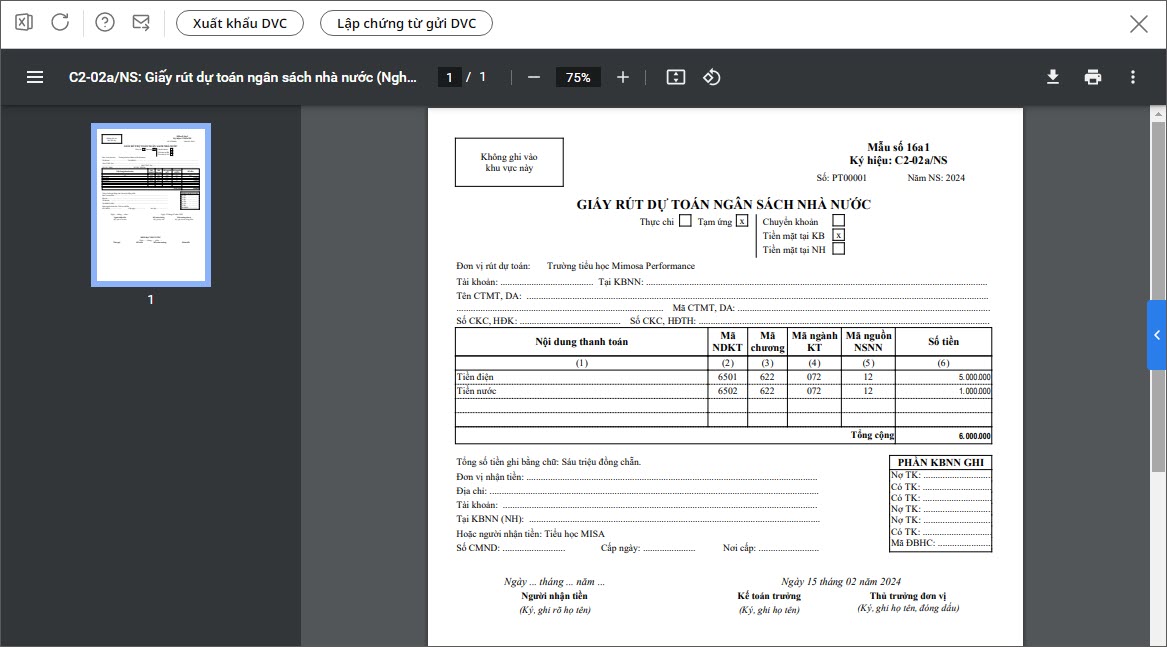Open the help question mark icon
Screen dimensions: 1167x647
coord(105,23)
